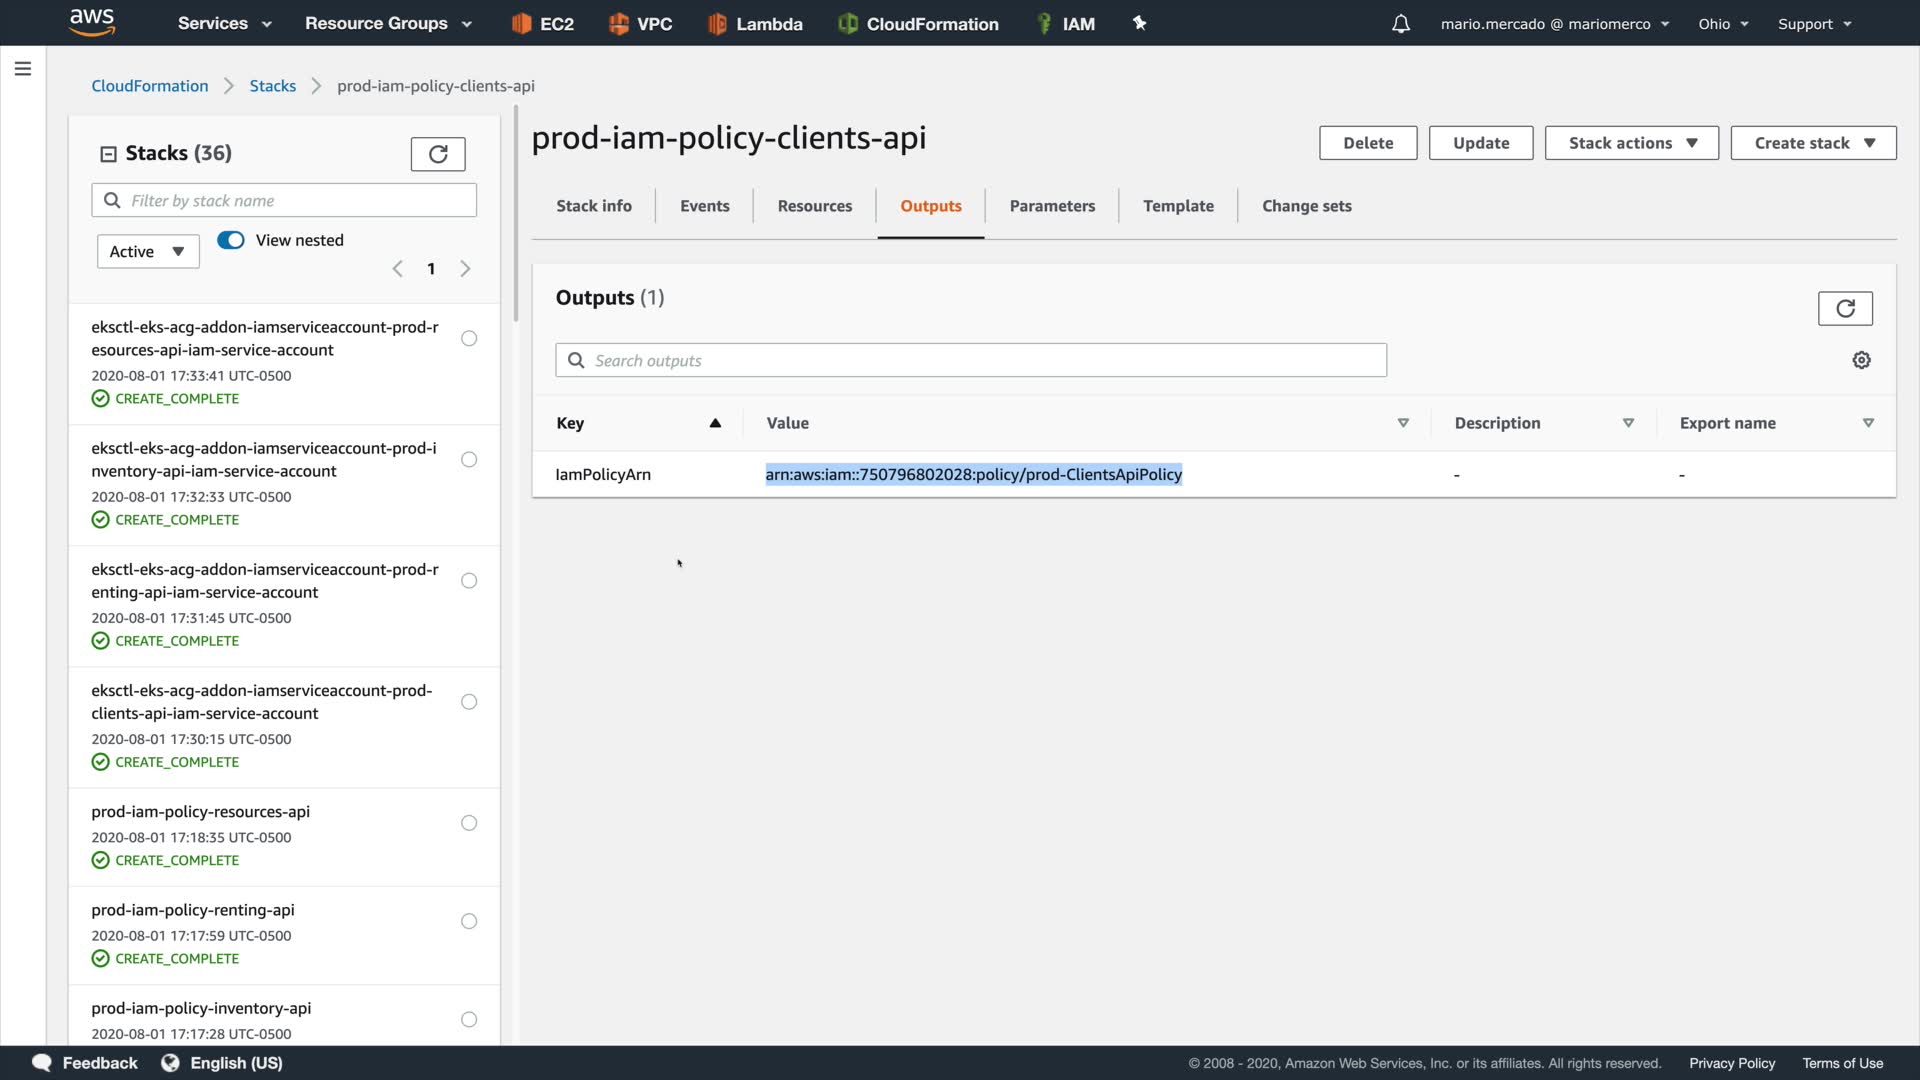
Task: Refresh the Outputs table
Action: click(1844, 308)
